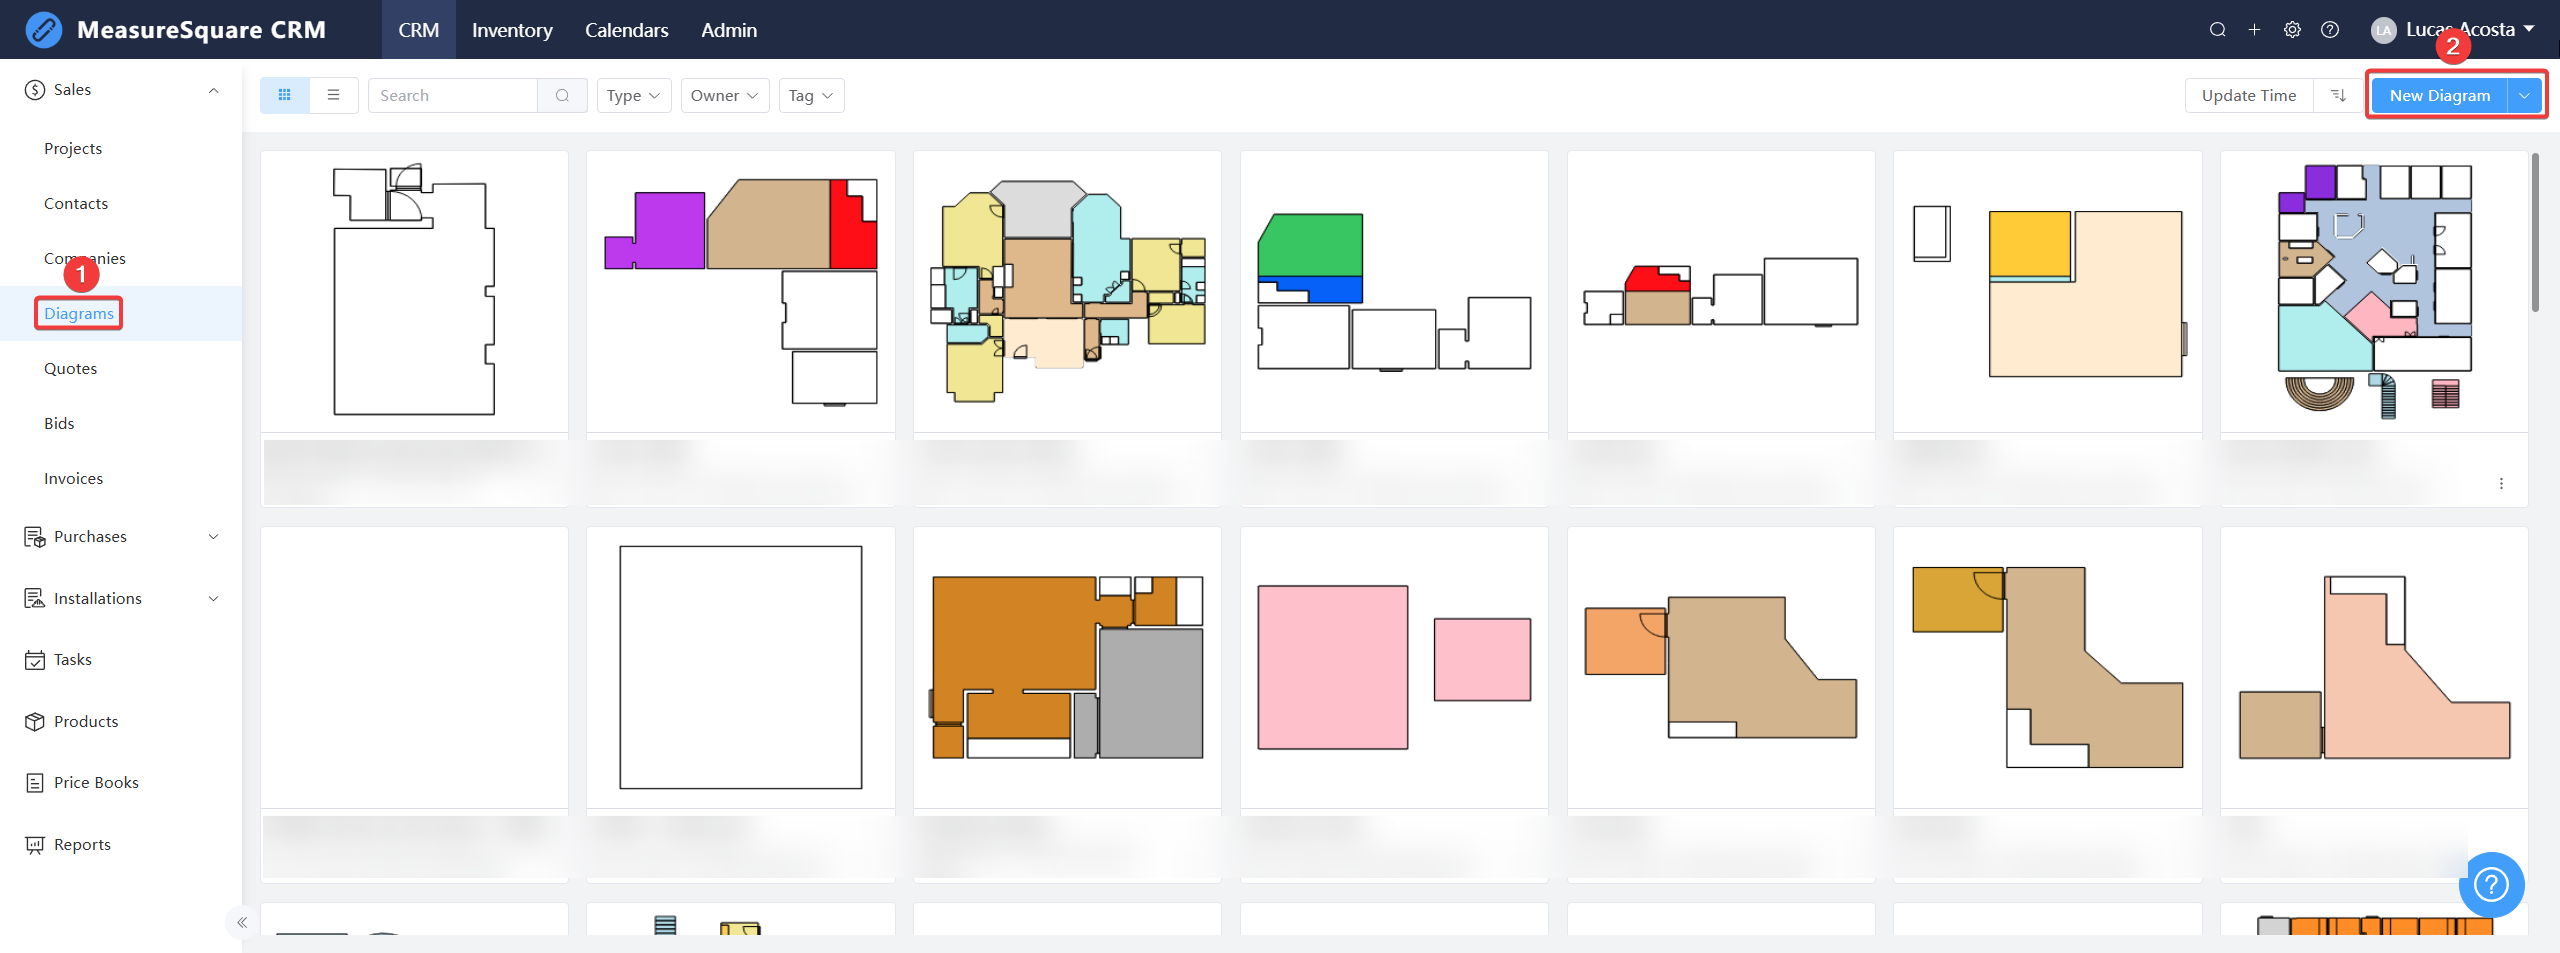
Task: Click the Price Books icon in sidebar
Action: pos(35,783)
